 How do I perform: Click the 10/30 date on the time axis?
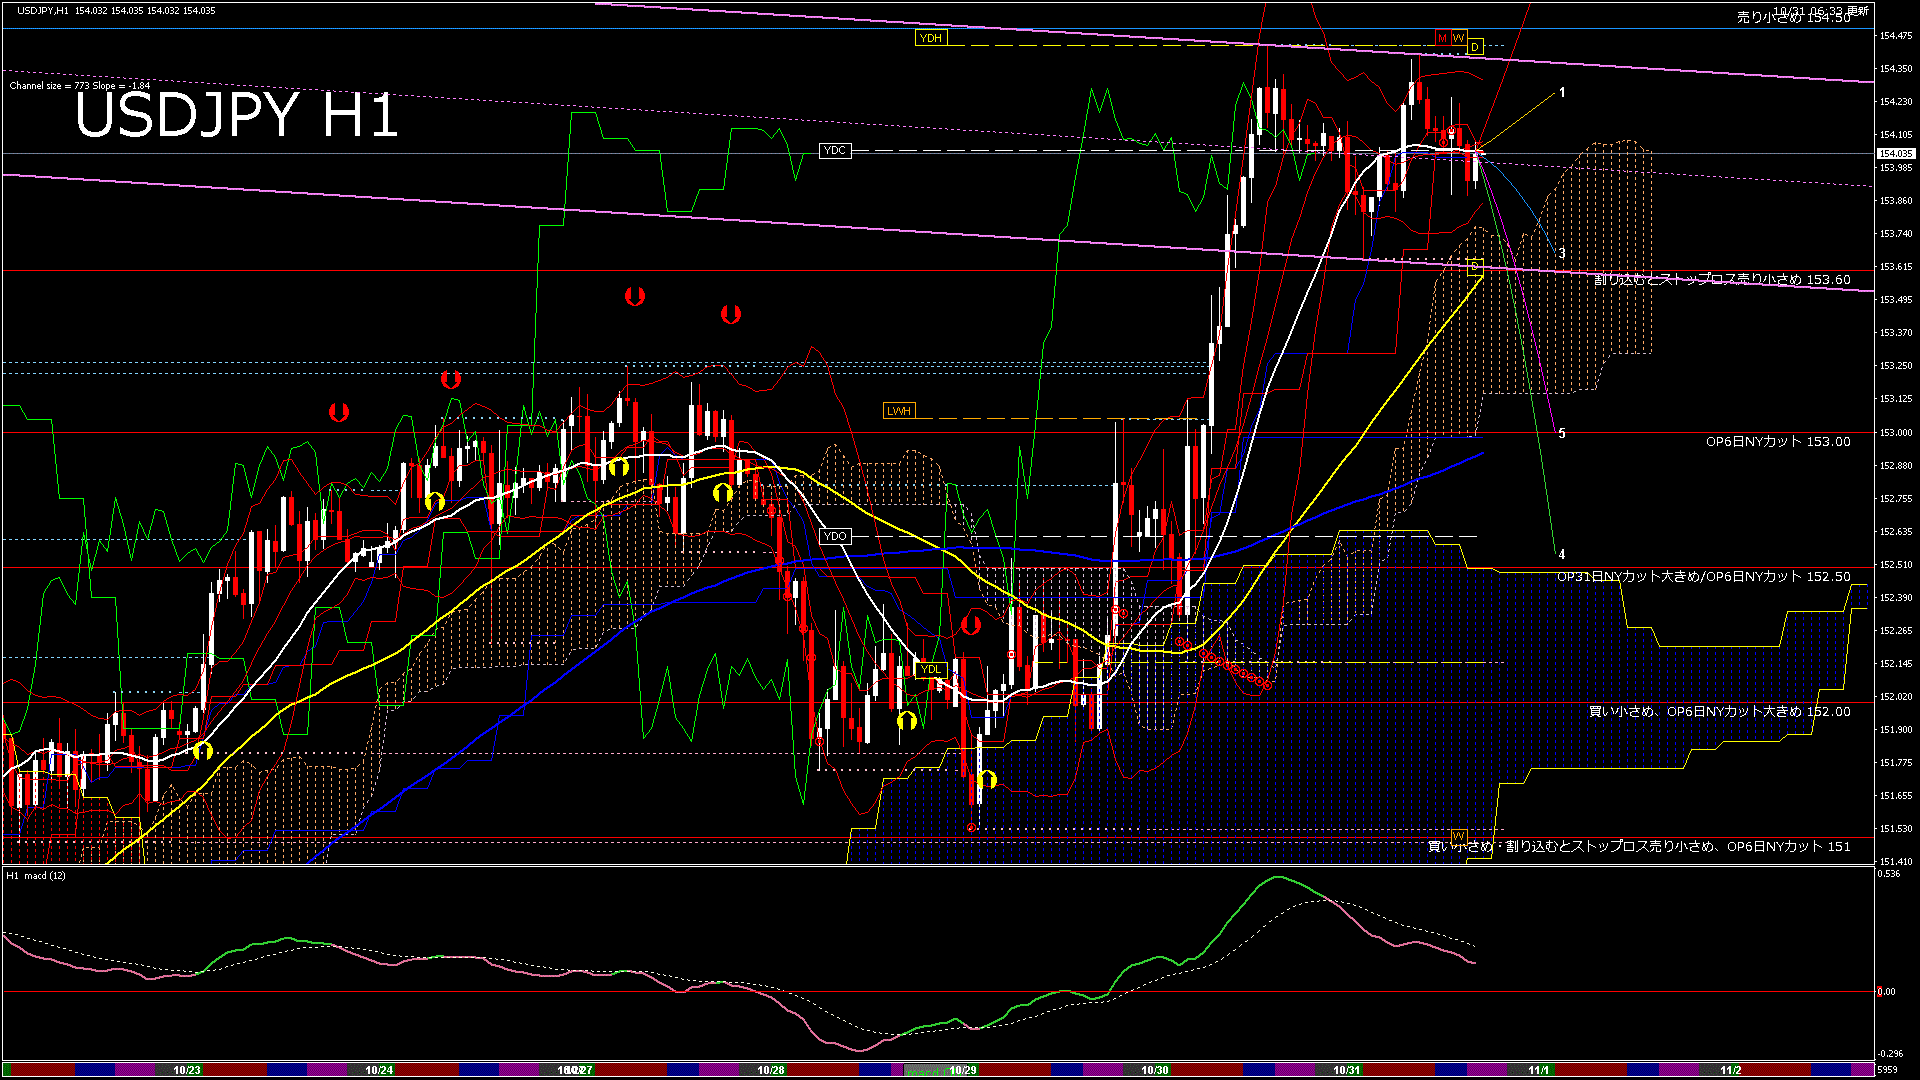[x=1155, y=1070]
